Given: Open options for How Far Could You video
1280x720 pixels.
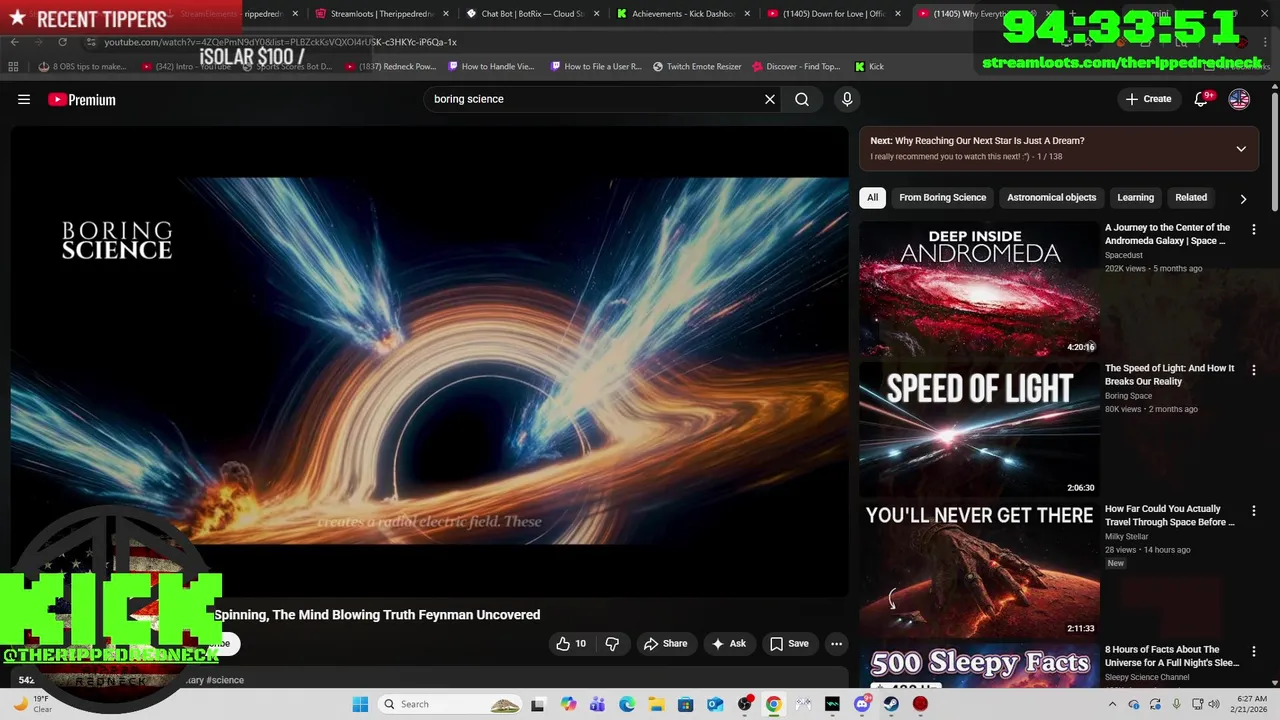Looking at the screenshot, I should click(x=1254, y=511).
